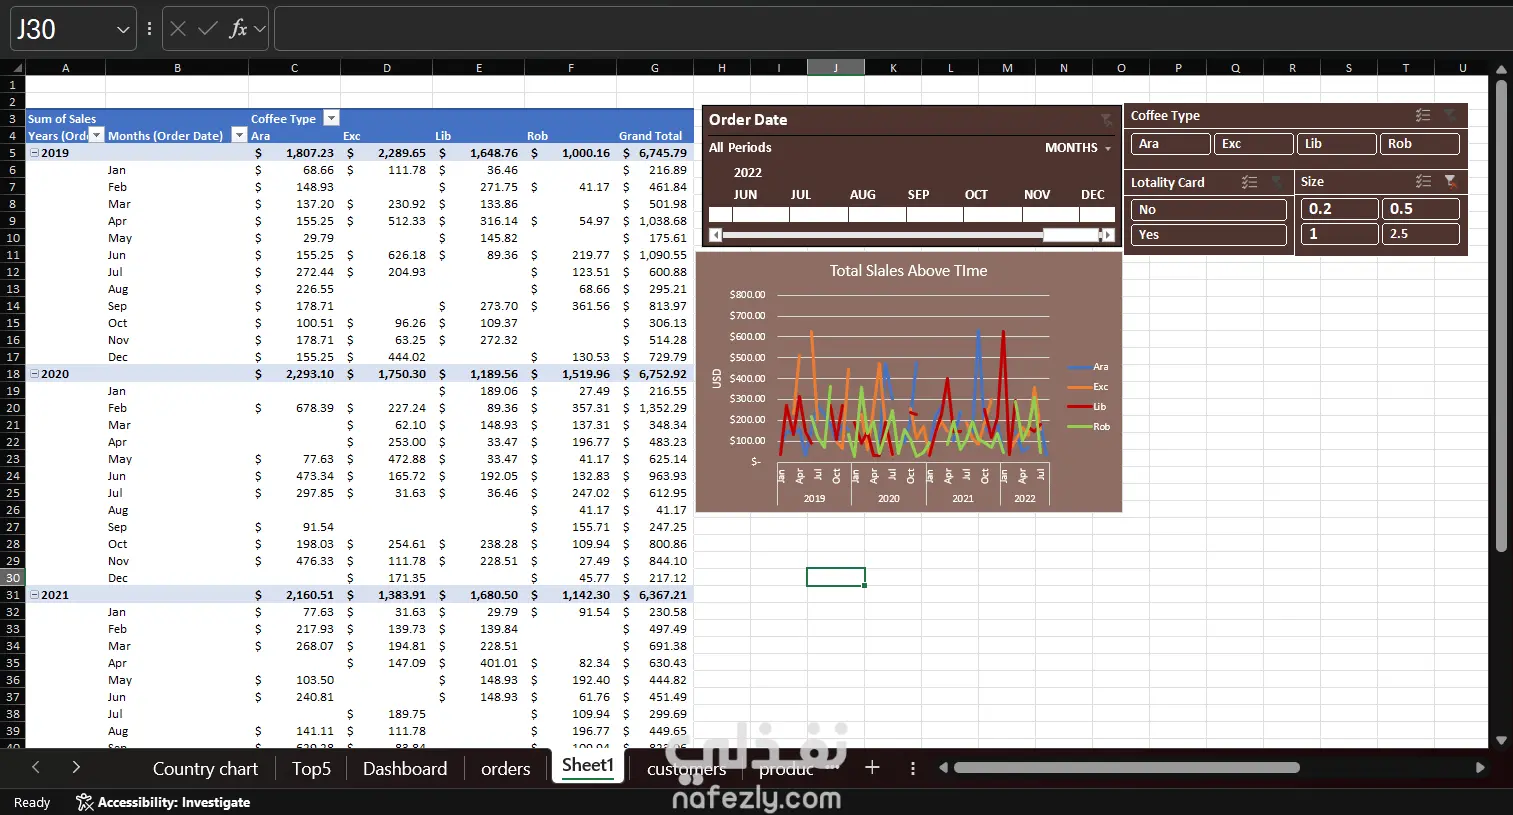Viewport: 1513px width, 815px height.
Task: Select column J header
Action: coord(836,68)
